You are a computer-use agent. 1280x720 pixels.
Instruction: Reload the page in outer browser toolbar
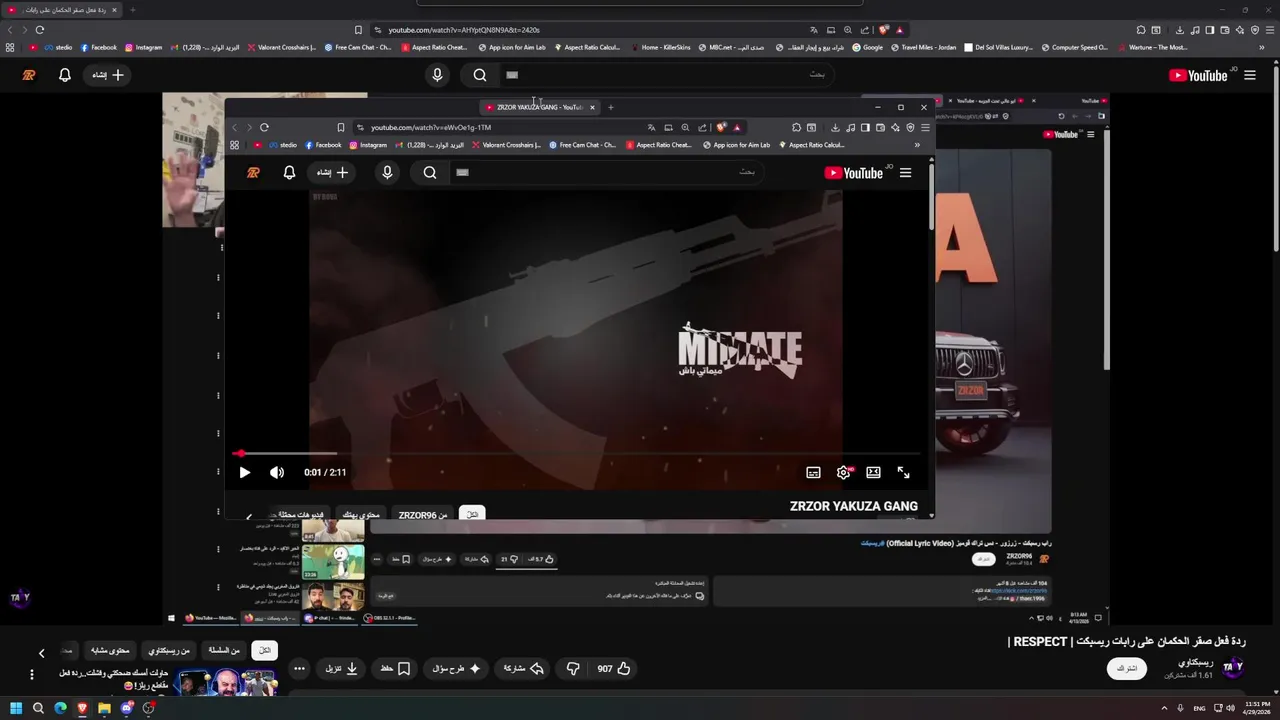(x=40, y=30)
